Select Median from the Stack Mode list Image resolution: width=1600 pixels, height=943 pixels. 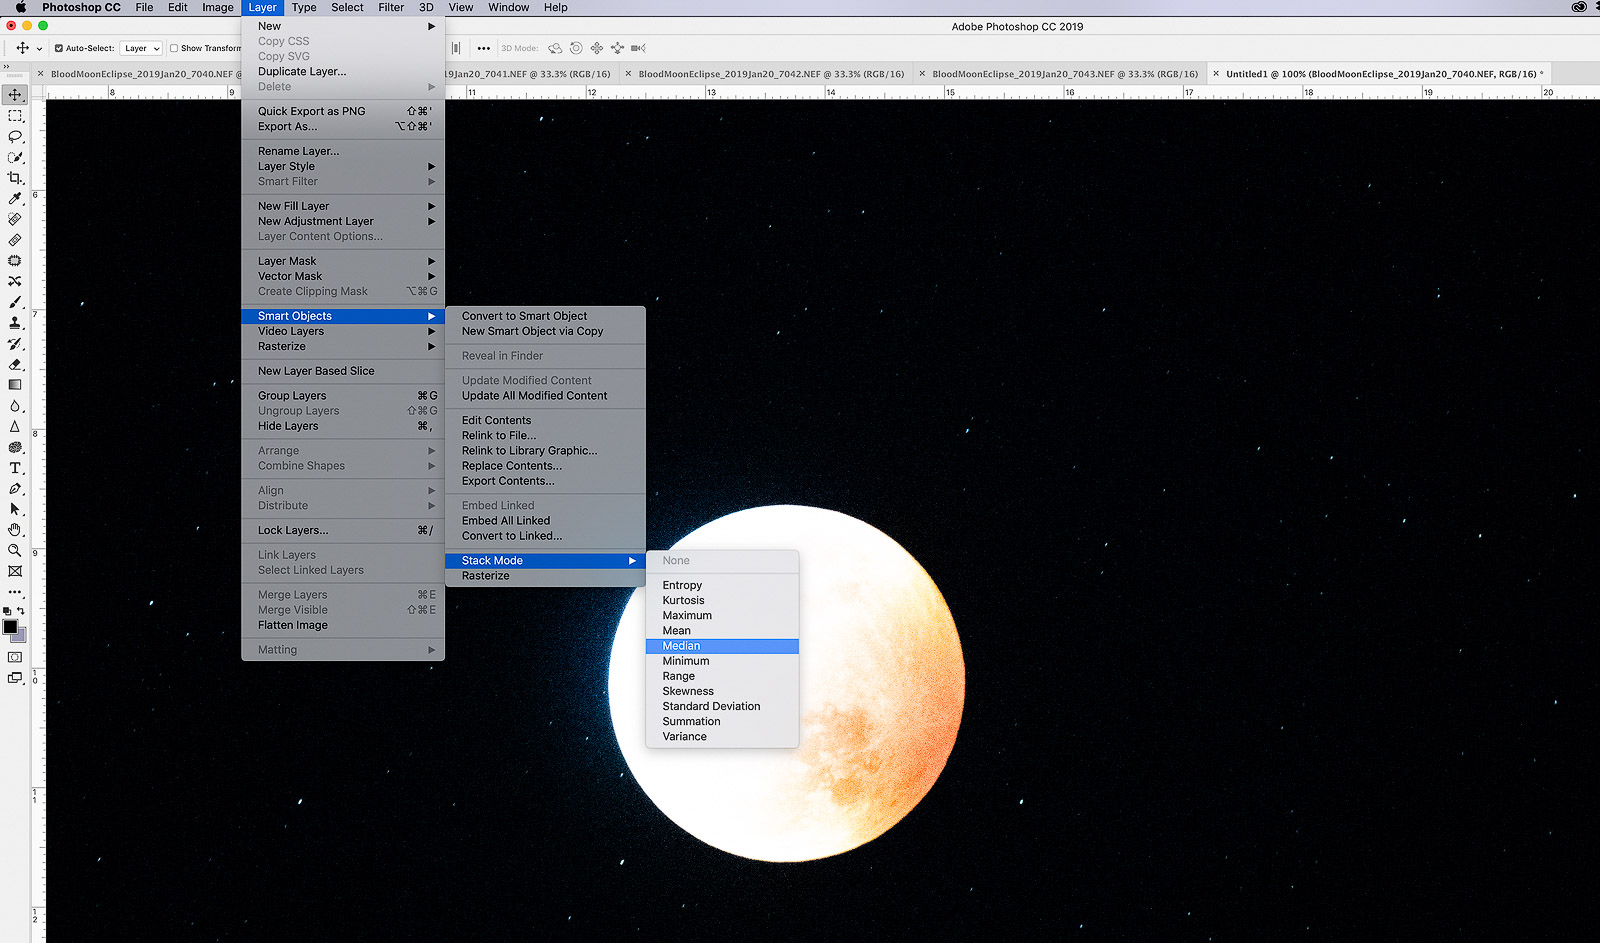point(681,646)
